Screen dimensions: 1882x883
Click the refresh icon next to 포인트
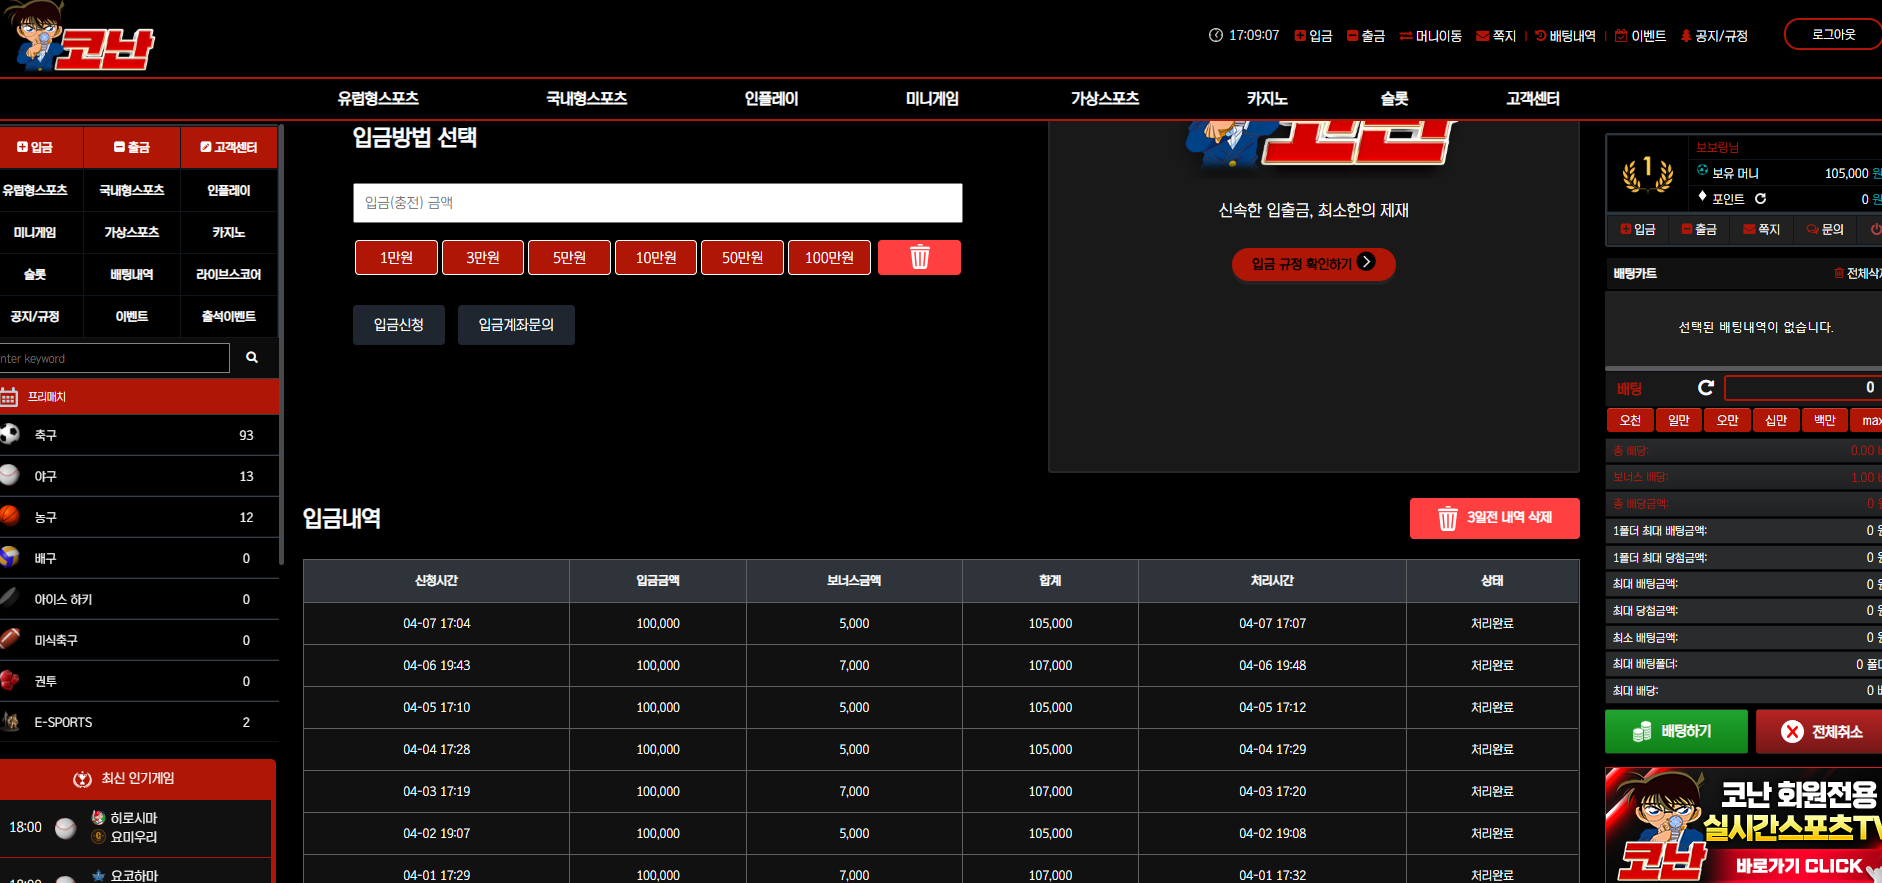pos(1760,199)
